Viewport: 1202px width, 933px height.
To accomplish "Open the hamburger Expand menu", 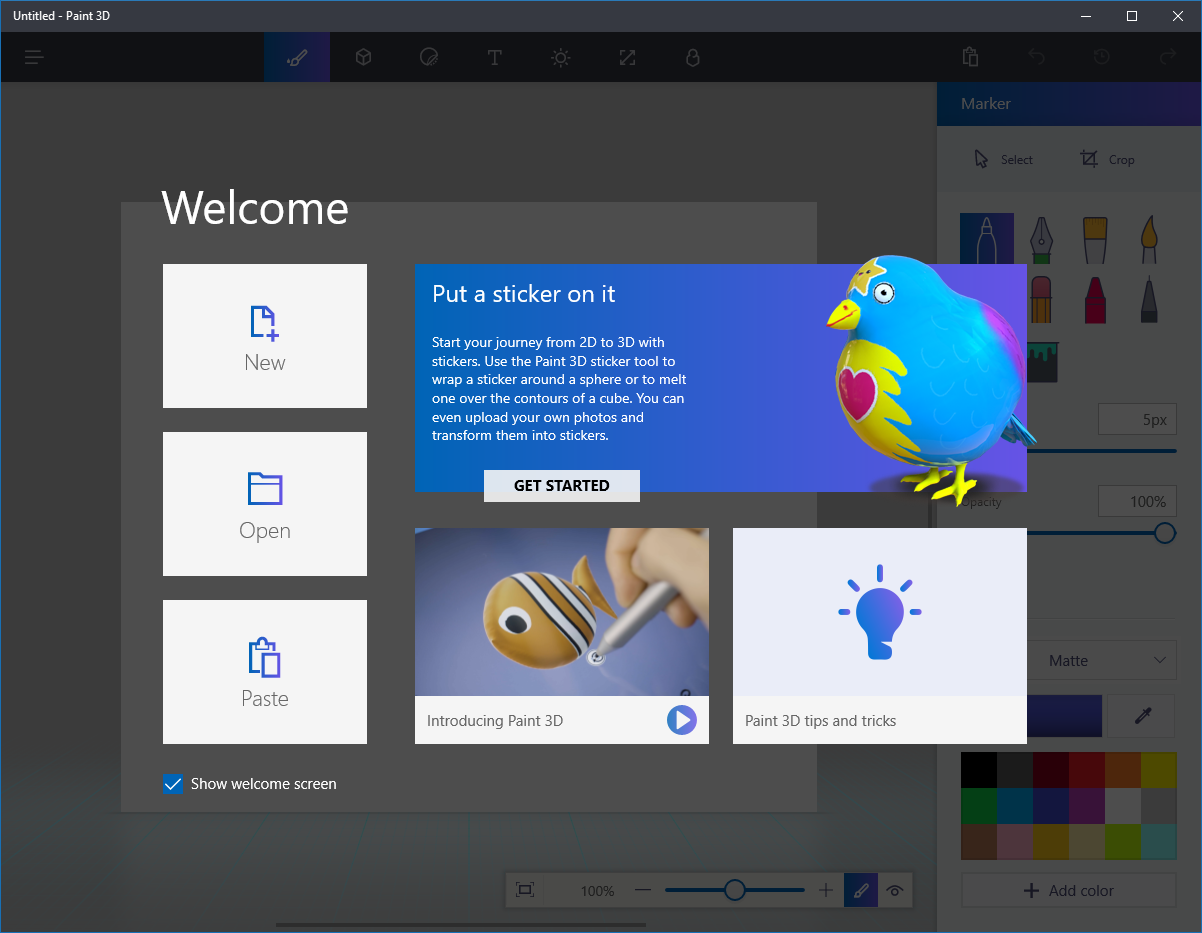I will tap(34, 57).
